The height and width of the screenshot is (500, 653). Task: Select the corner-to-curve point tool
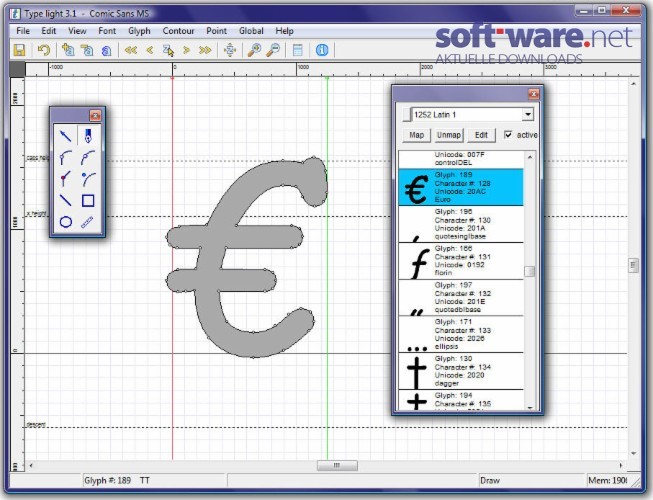(x=66, y=157)
